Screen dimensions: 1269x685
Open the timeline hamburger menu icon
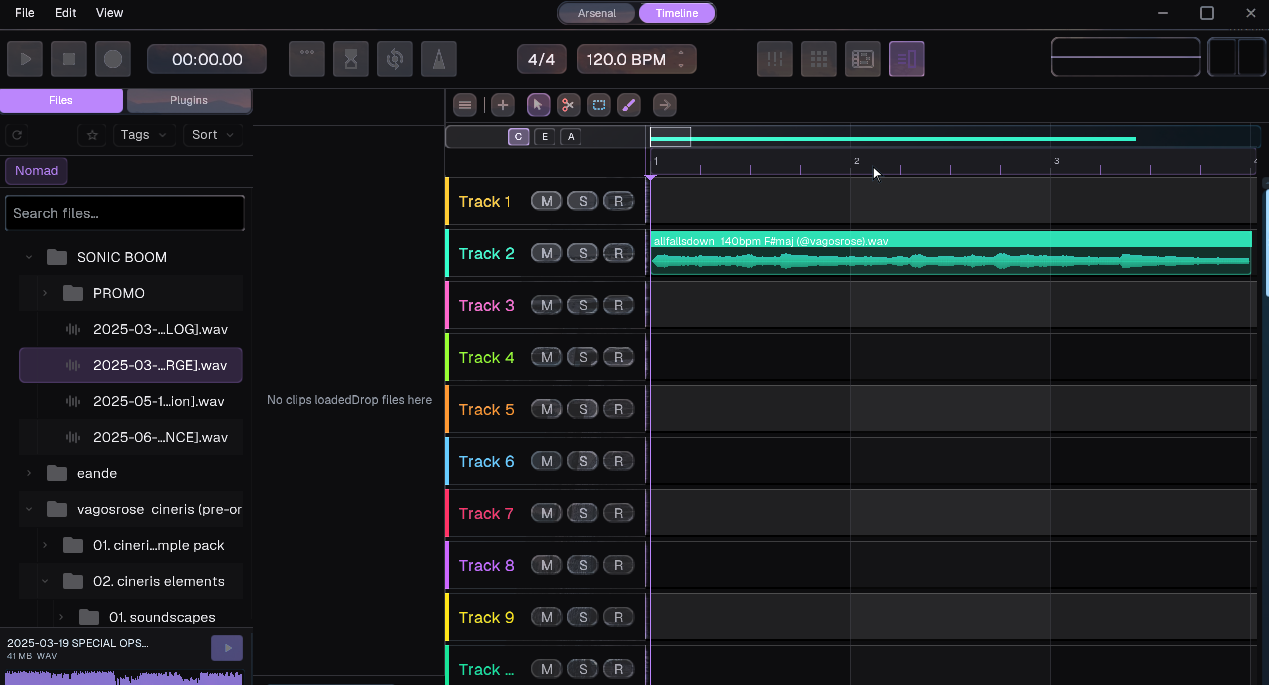click(x=464, y=104)
